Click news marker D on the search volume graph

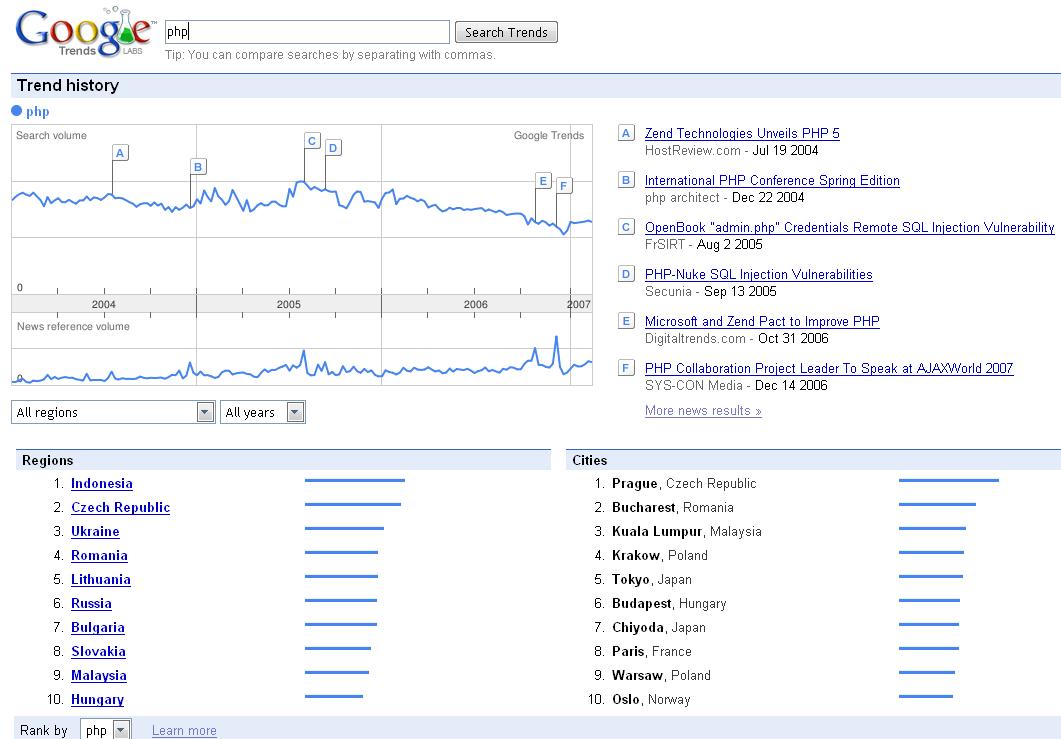(x=333, y=148)
